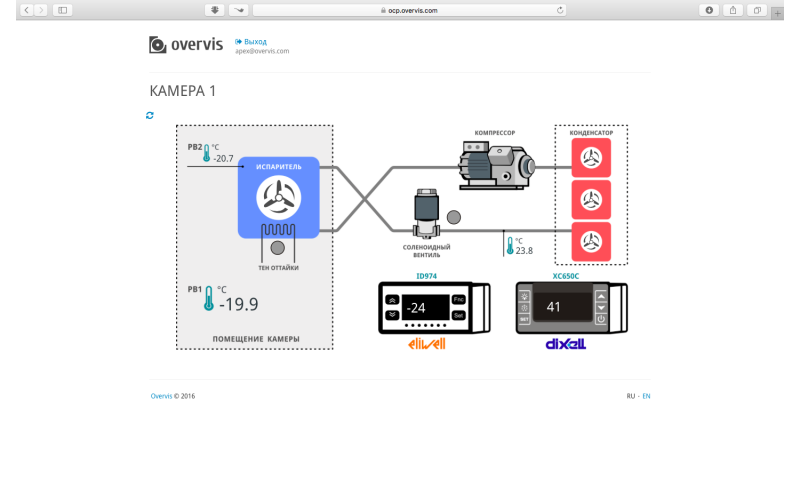The height and width of the screenshot is (480, 800).
Task: Click the PB1 thermometer icon
Action: click(x=209, y=299)
